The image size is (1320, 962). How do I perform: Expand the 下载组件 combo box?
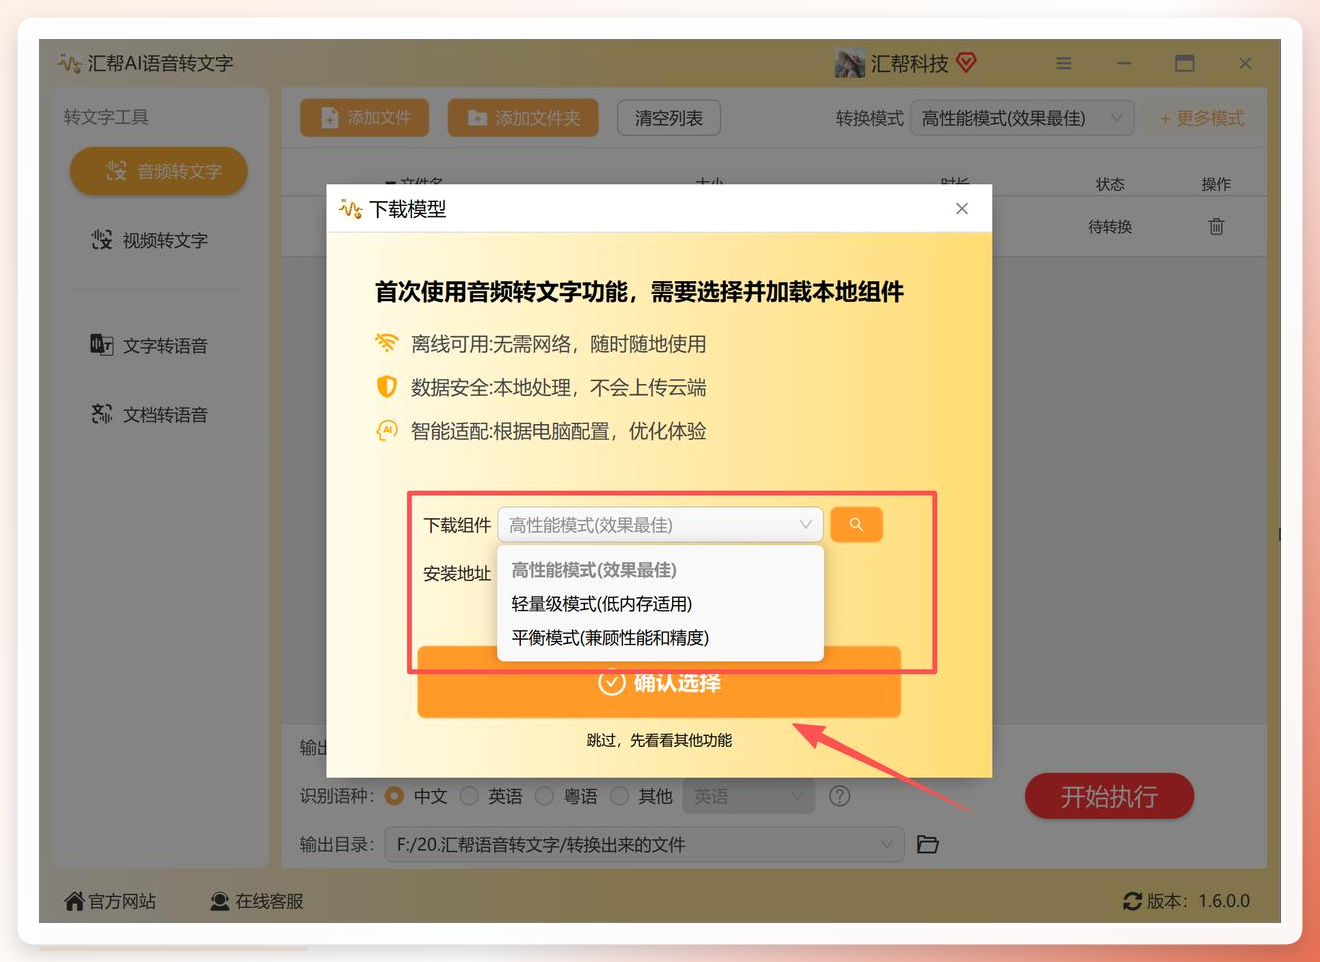coord(660,525)
